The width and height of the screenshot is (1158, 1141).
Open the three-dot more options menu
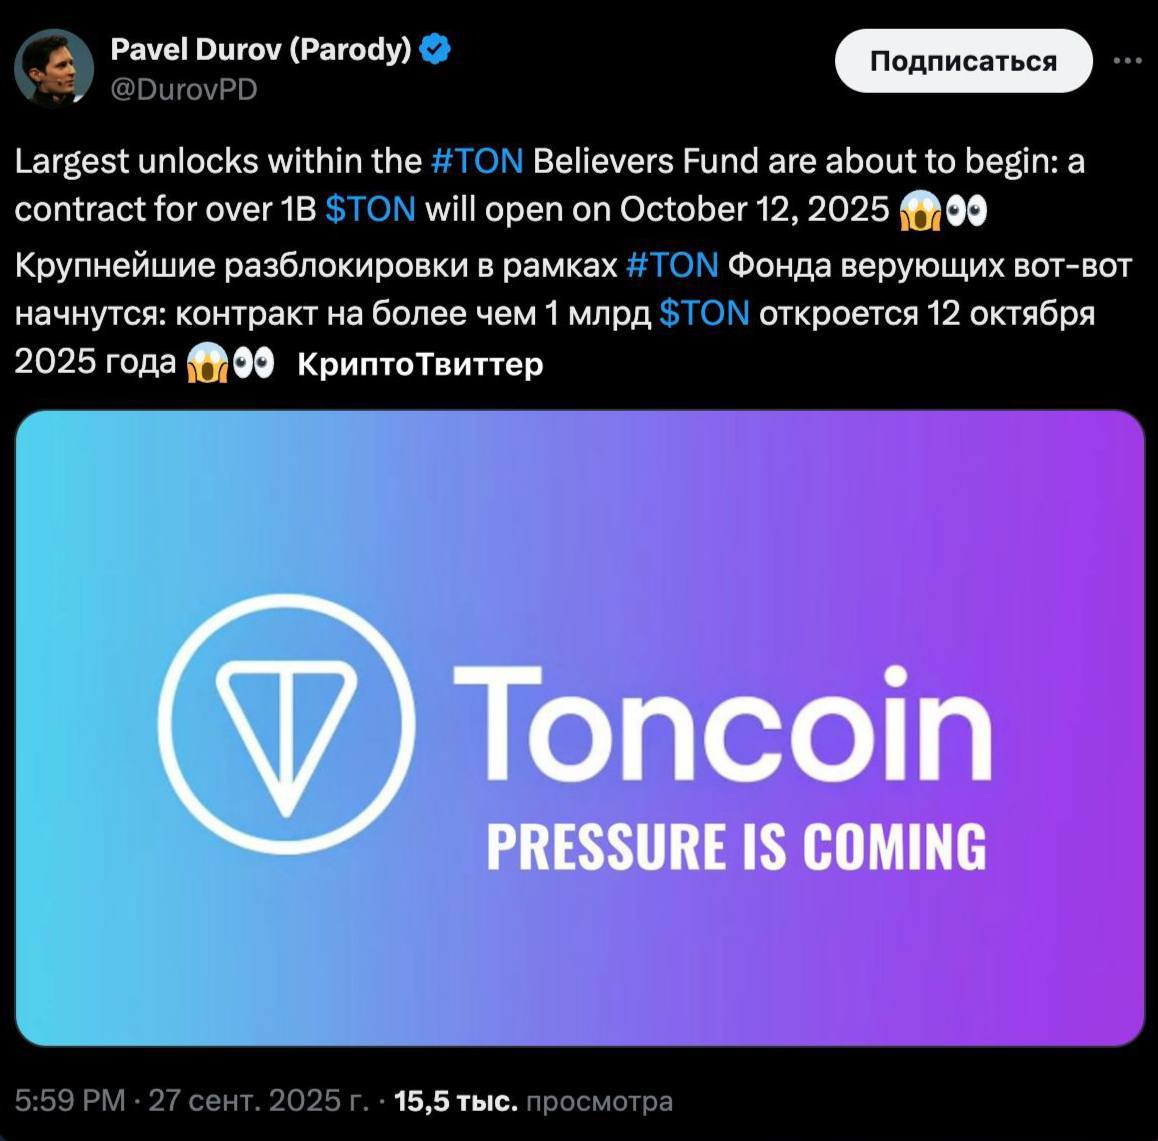coord(1128,61)
